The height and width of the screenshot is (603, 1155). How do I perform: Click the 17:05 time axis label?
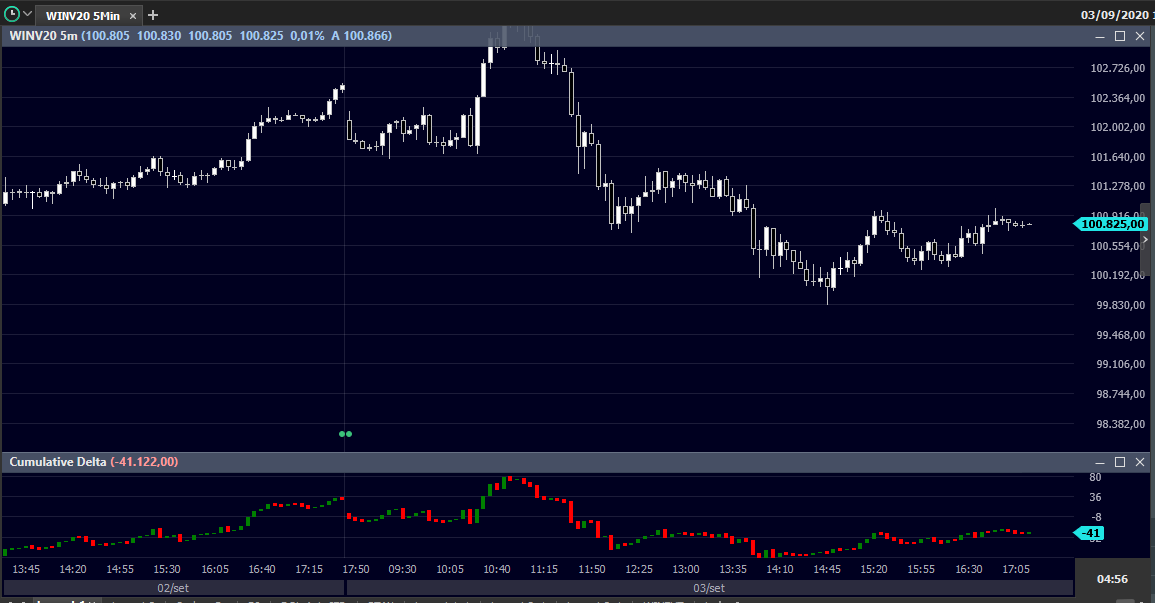coord(1016,569)
